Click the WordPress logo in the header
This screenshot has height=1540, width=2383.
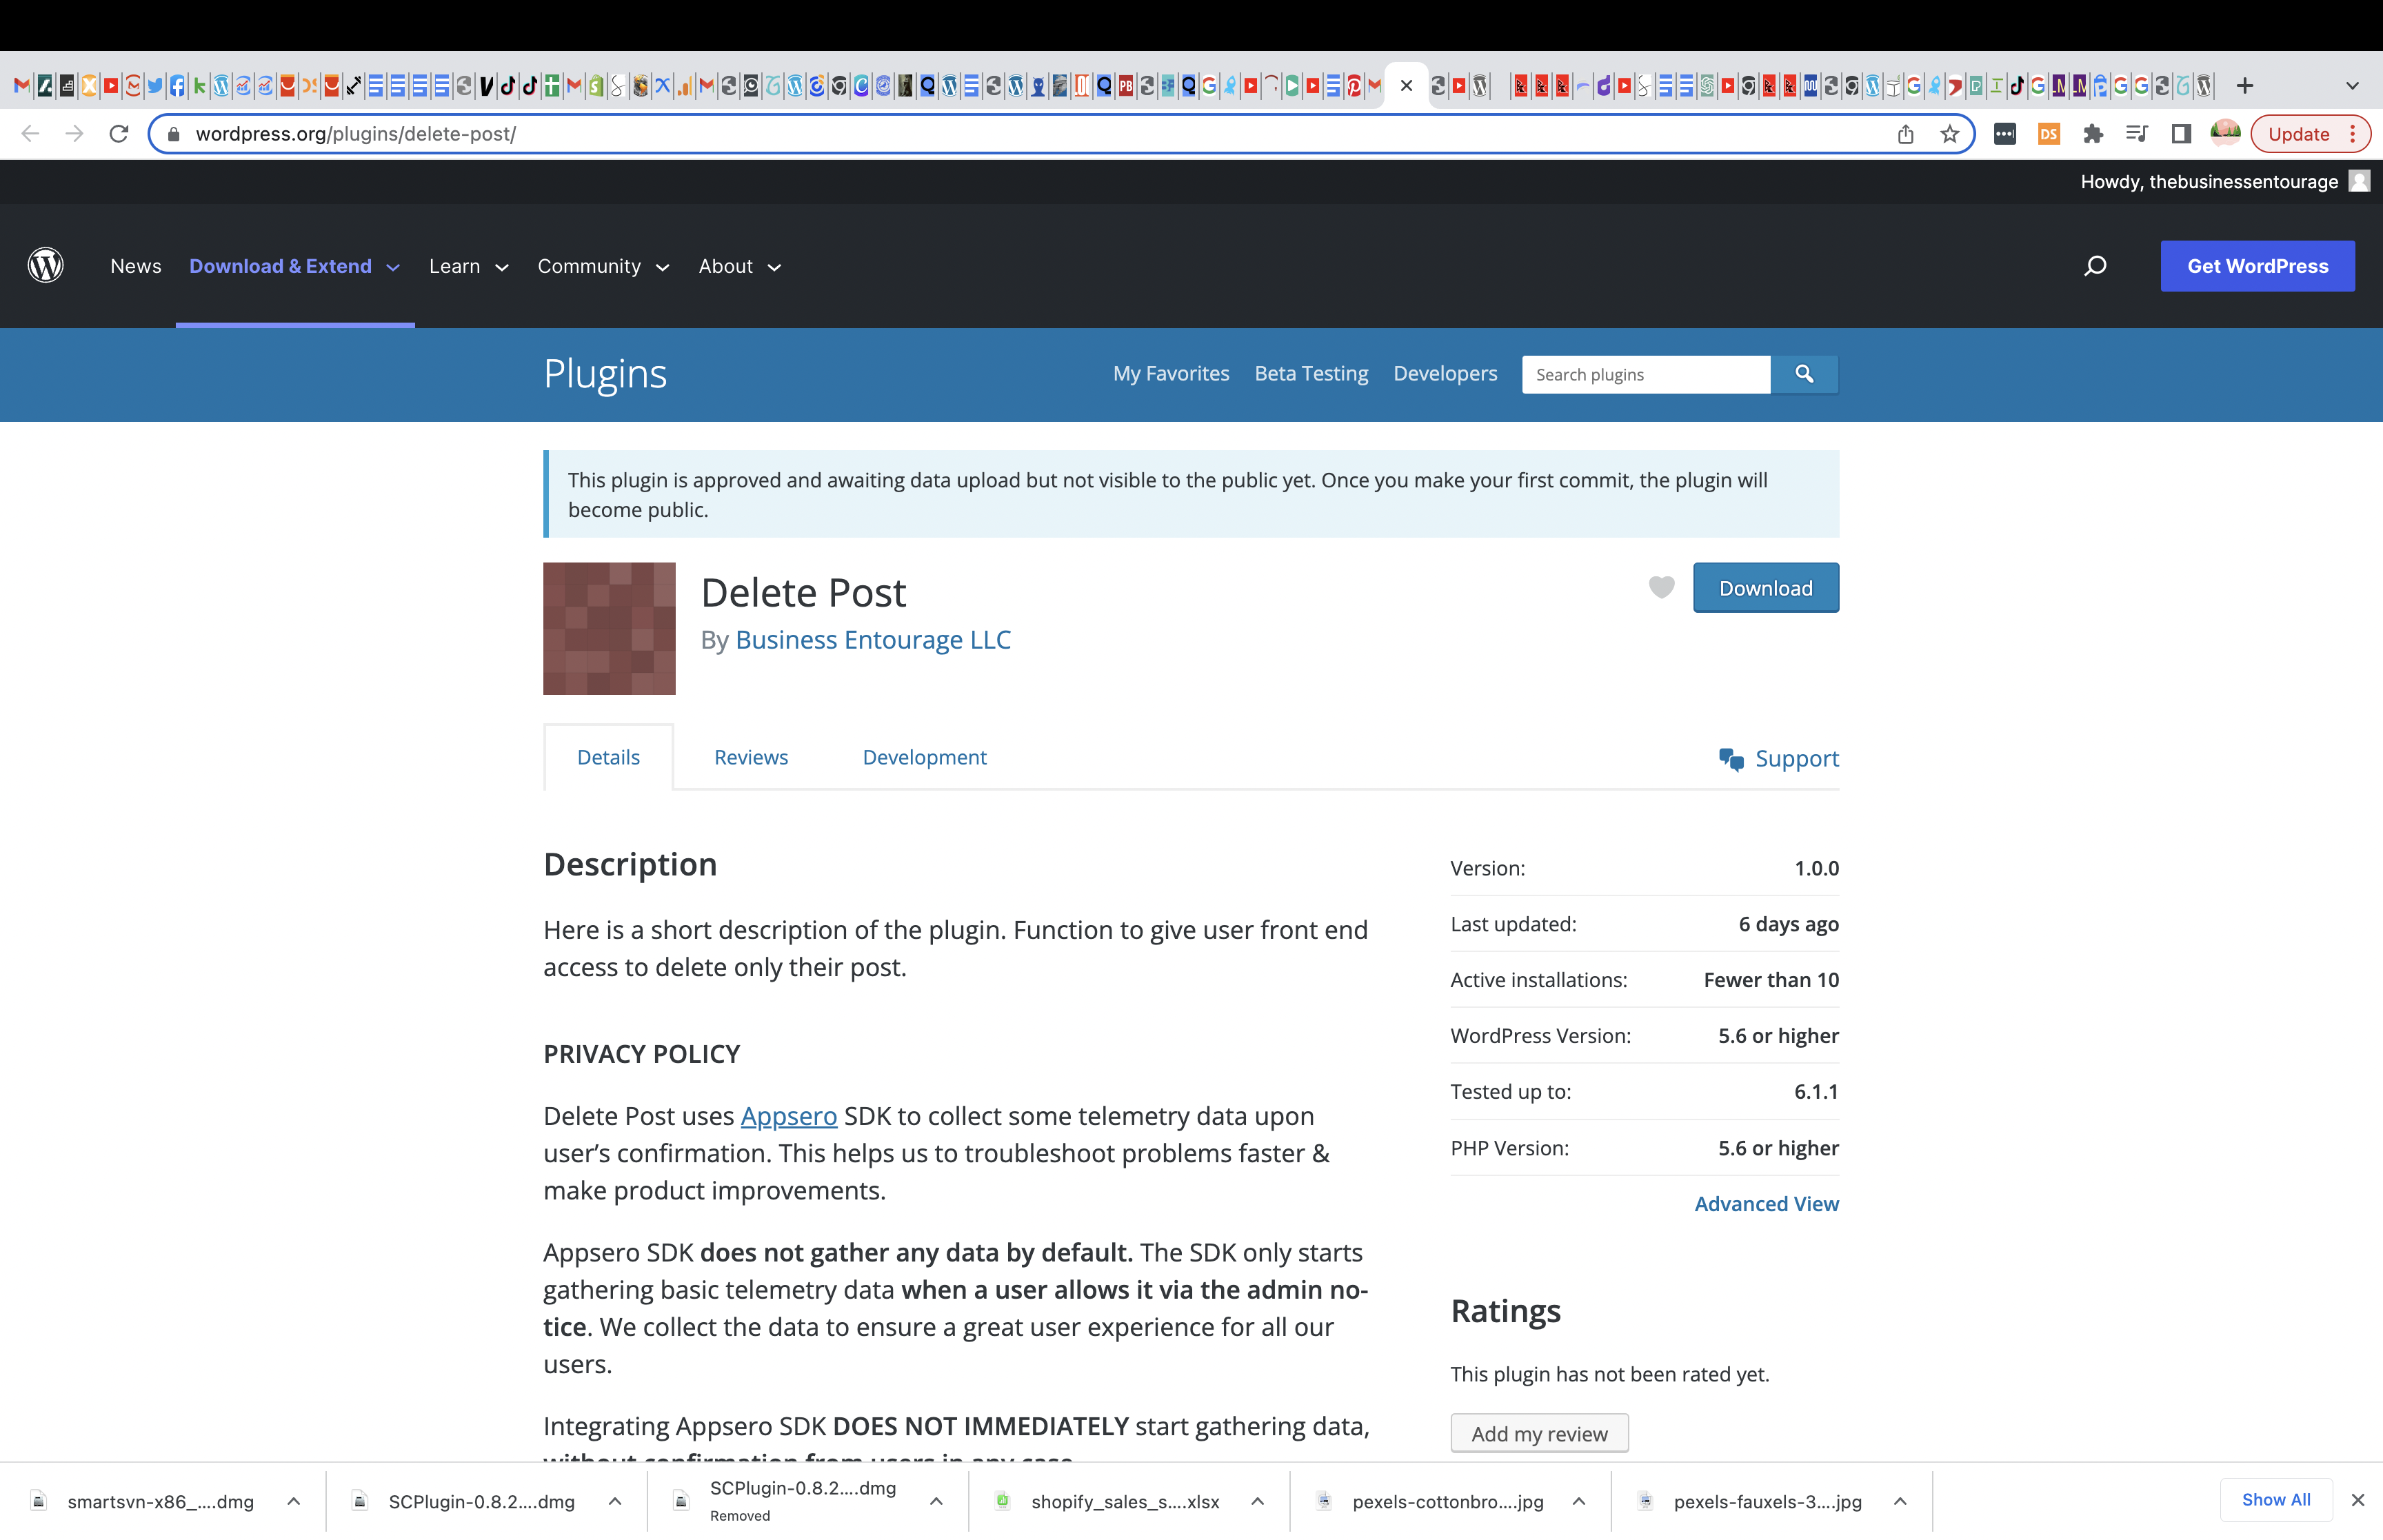(x=46, y=266)
